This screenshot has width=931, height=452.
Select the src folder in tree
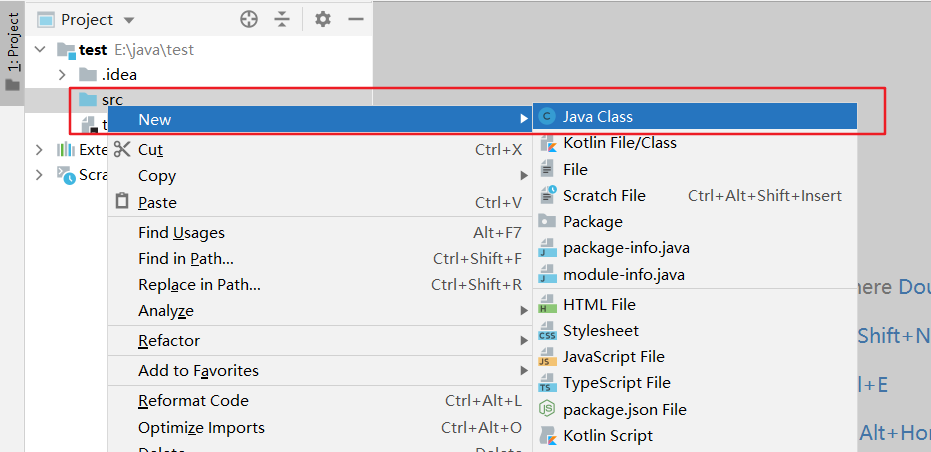(x=101, y=99)
